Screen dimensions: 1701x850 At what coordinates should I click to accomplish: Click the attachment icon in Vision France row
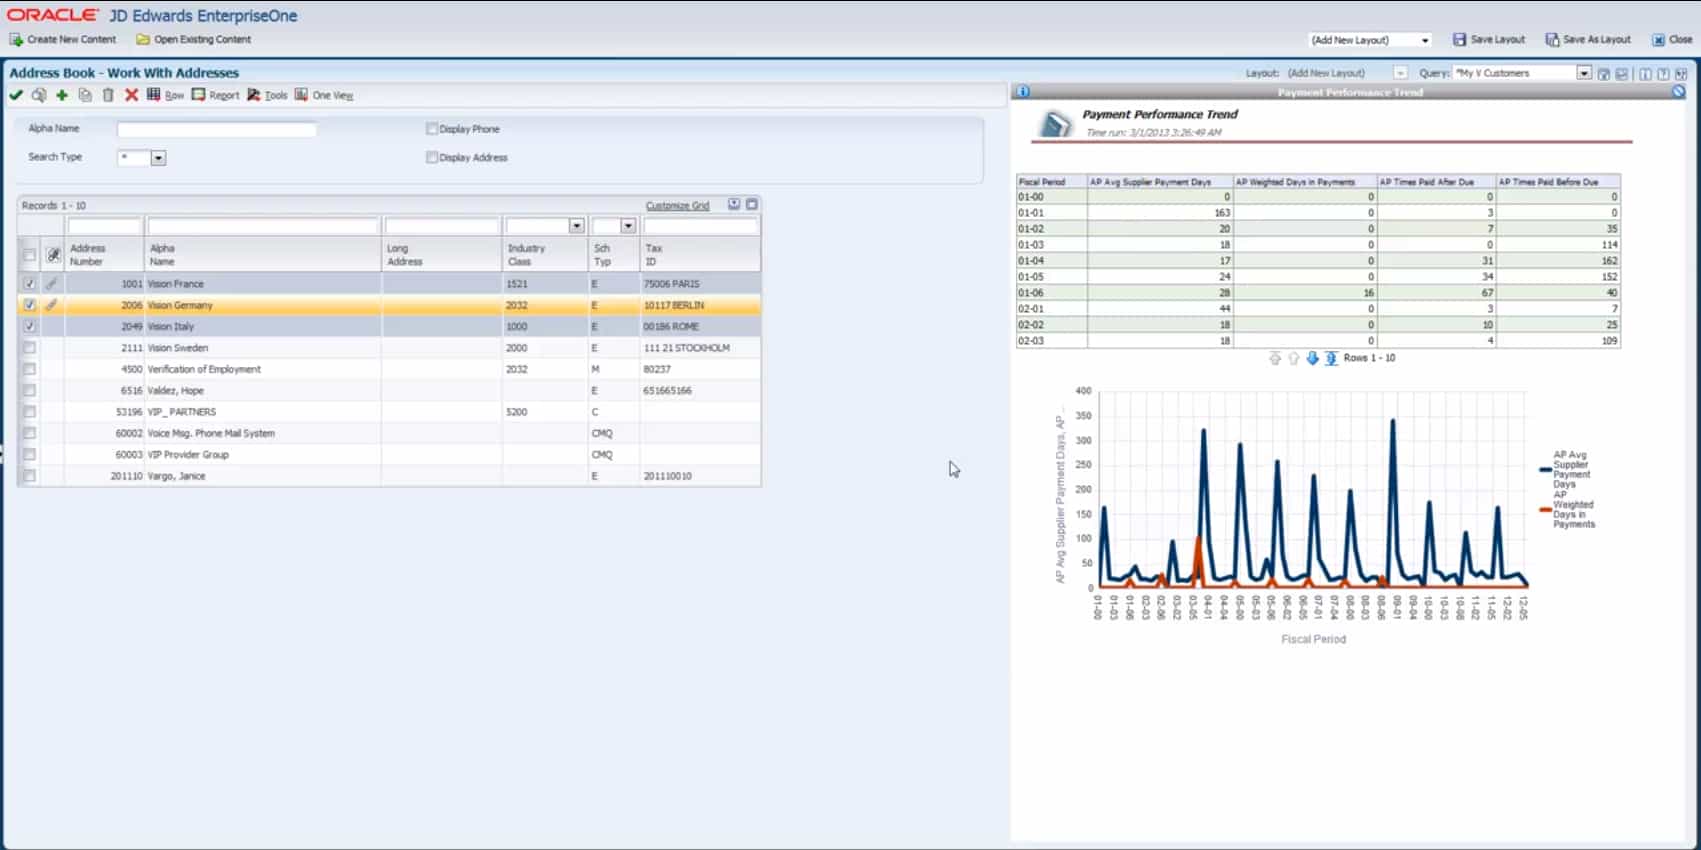pos(52,284)
